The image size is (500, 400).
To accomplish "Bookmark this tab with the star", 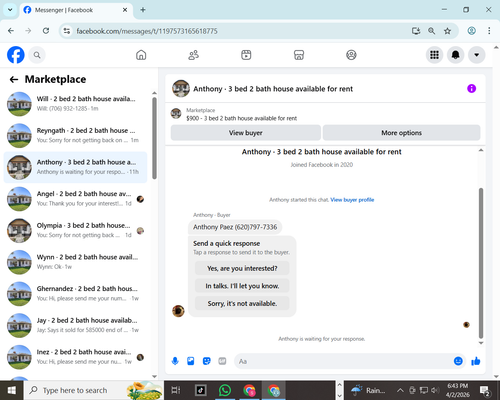I will pos(447,31).
